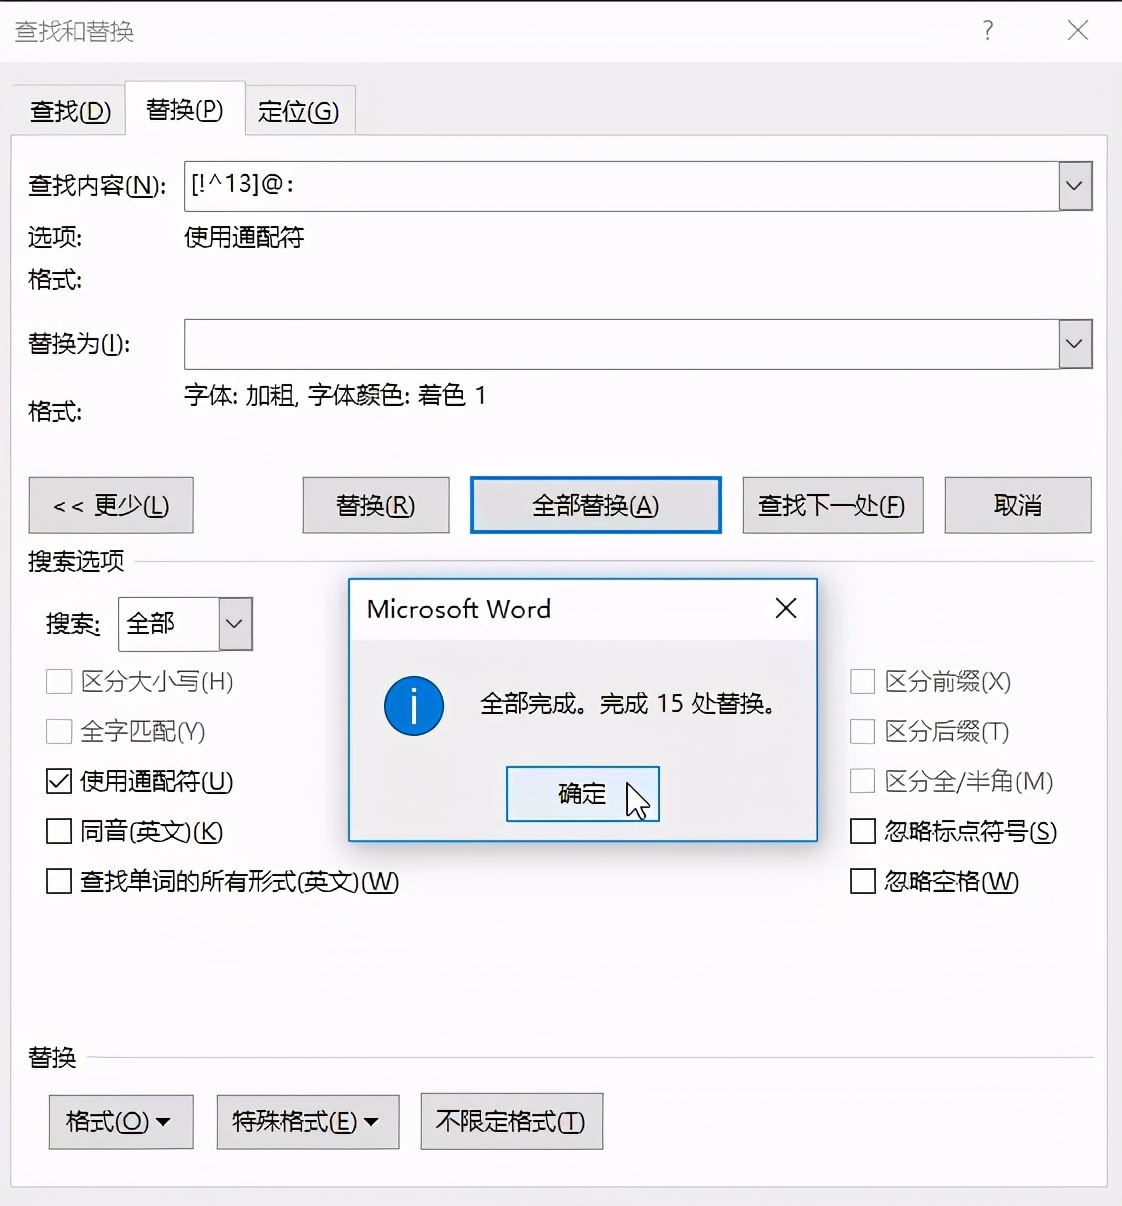This screenshot has width=1122, height=1206.
Task: Collapse options with the 更少(L) button
Action: [110, 505]
